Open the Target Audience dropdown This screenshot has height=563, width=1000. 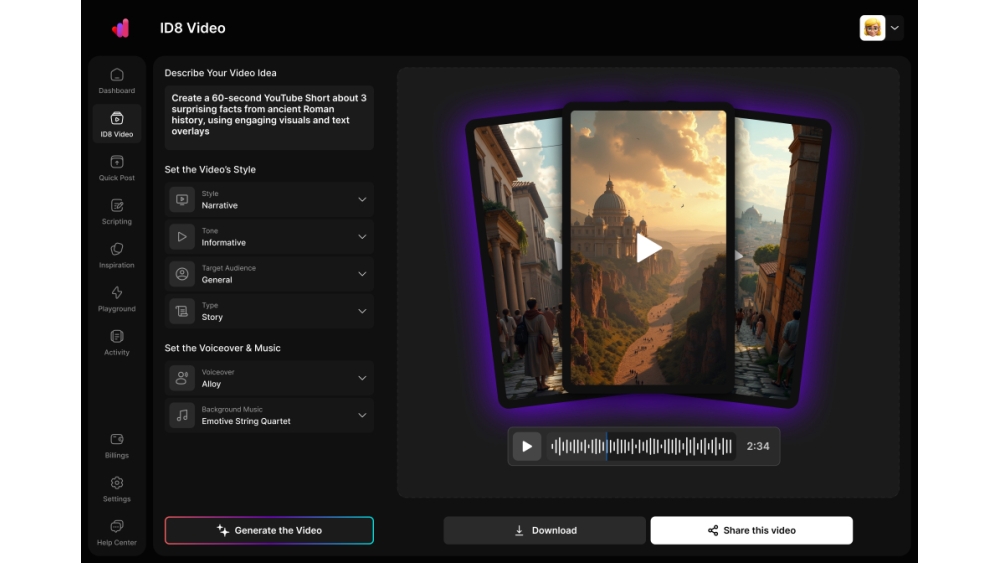coord(269,274)
